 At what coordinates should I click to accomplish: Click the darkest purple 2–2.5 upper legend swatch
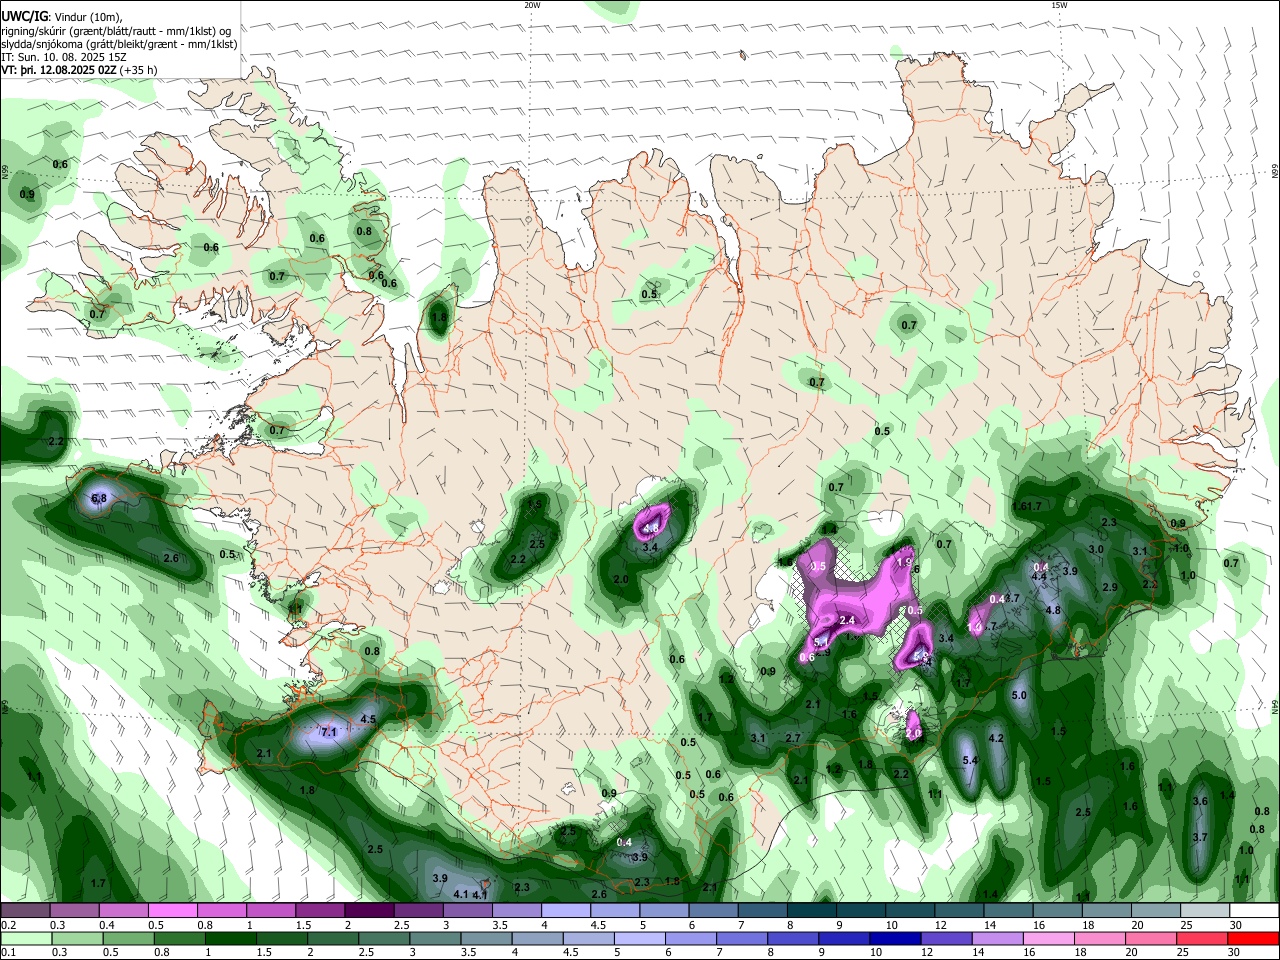tap(368, 911)
